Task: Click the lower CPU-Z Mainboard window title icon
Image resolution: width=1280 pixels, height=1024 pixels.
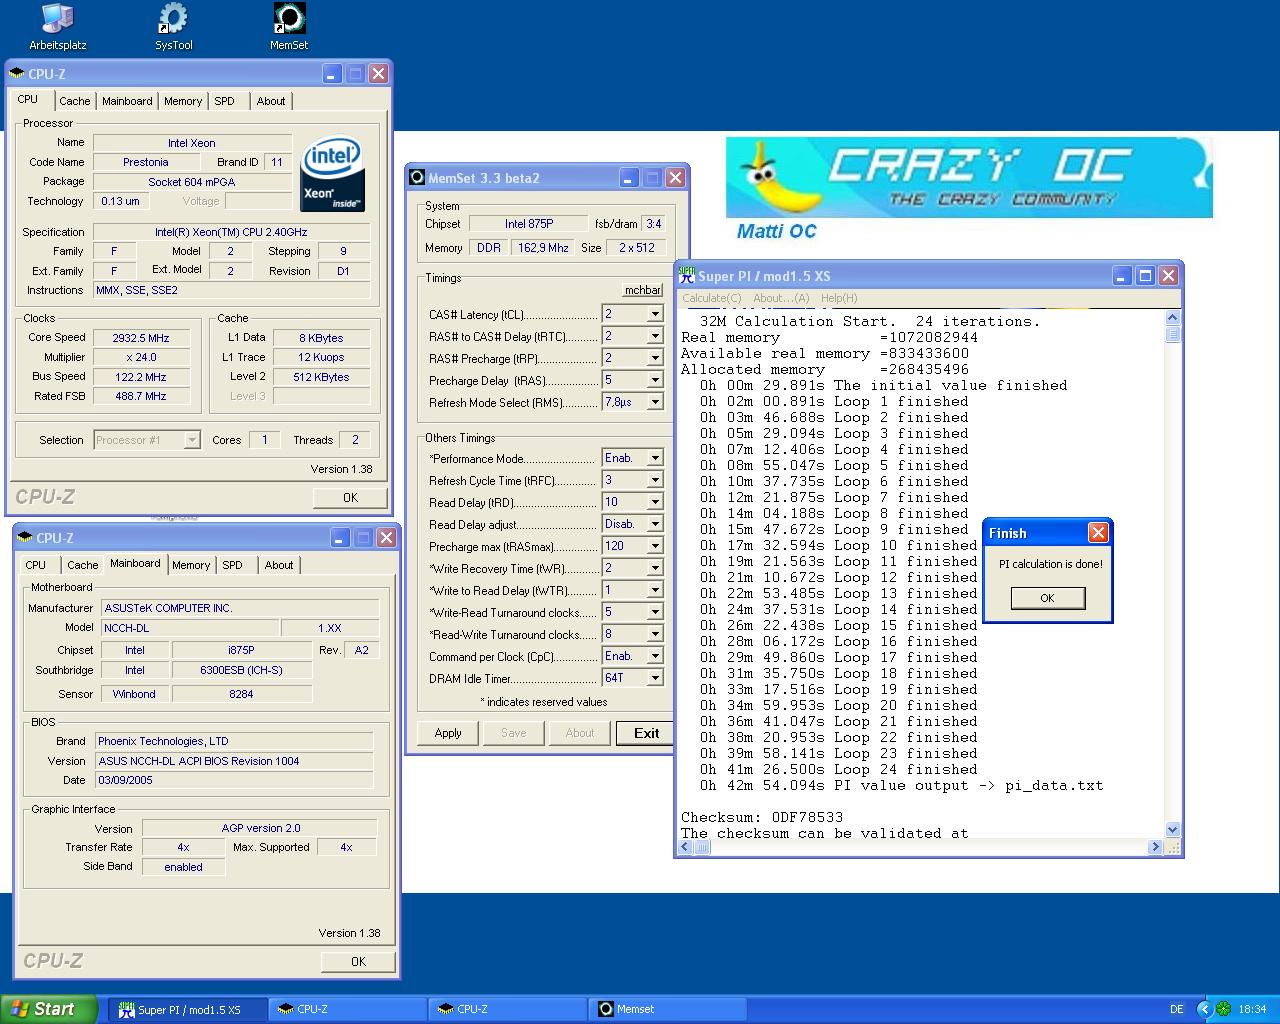Action: point(25,538)
